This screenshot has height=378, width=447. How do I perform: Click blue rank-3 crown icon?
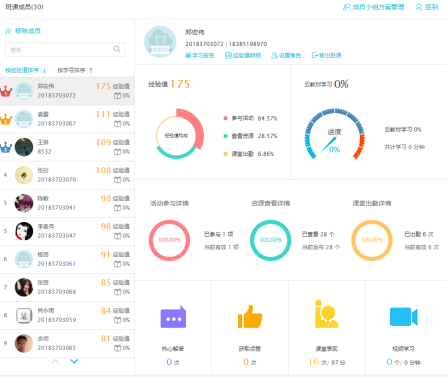pyautogui.click(x=6, y=147)
